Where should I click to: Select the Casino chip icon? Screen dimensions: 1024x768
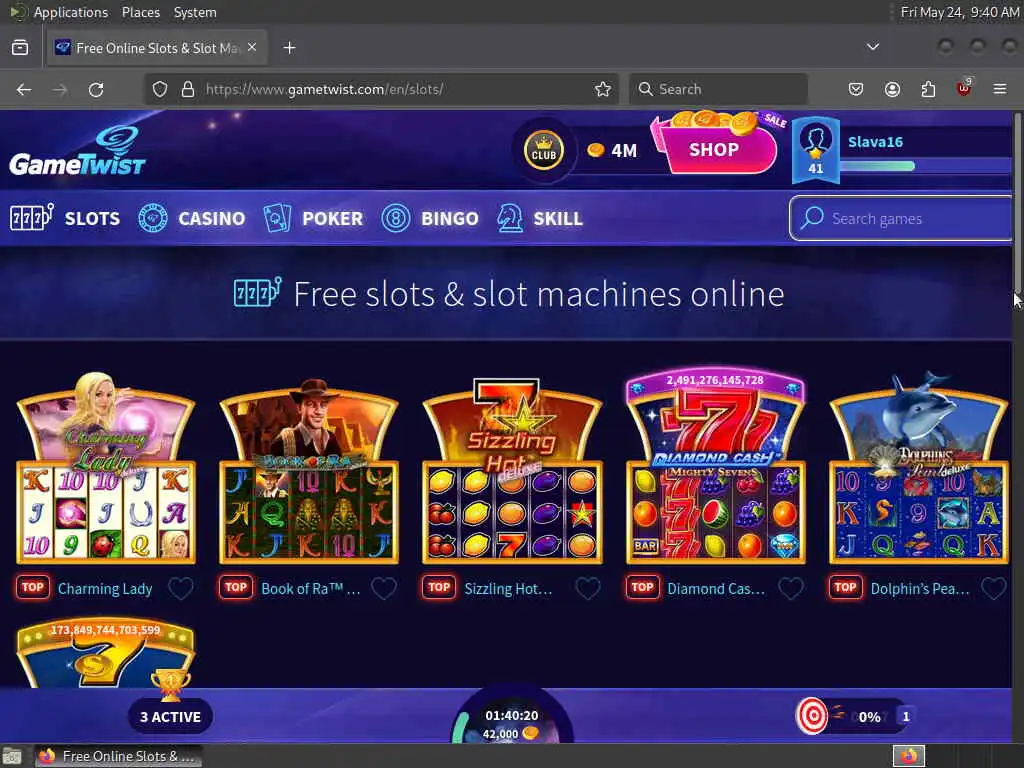pos(153,218)
